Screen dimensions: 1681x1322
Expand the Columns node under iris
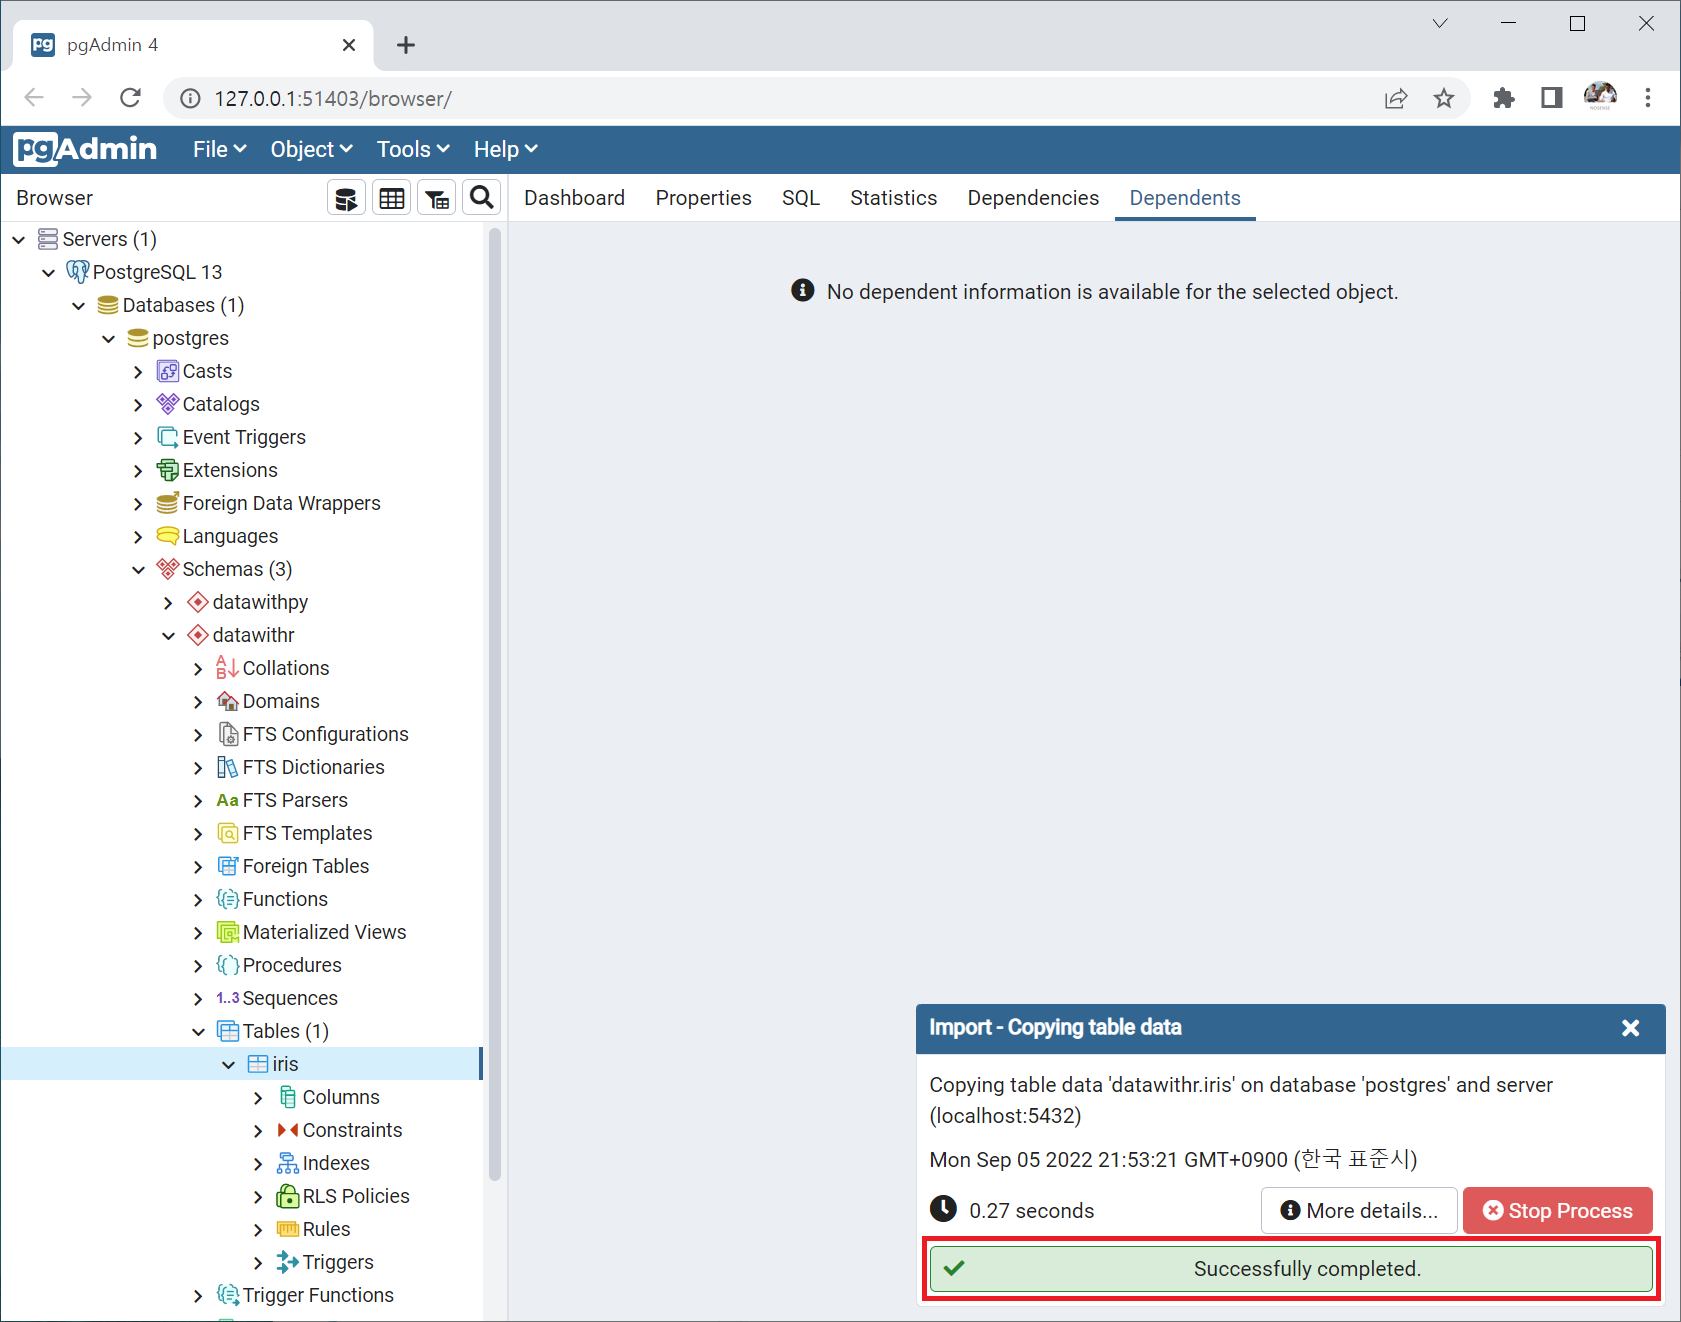[258, 1097]
